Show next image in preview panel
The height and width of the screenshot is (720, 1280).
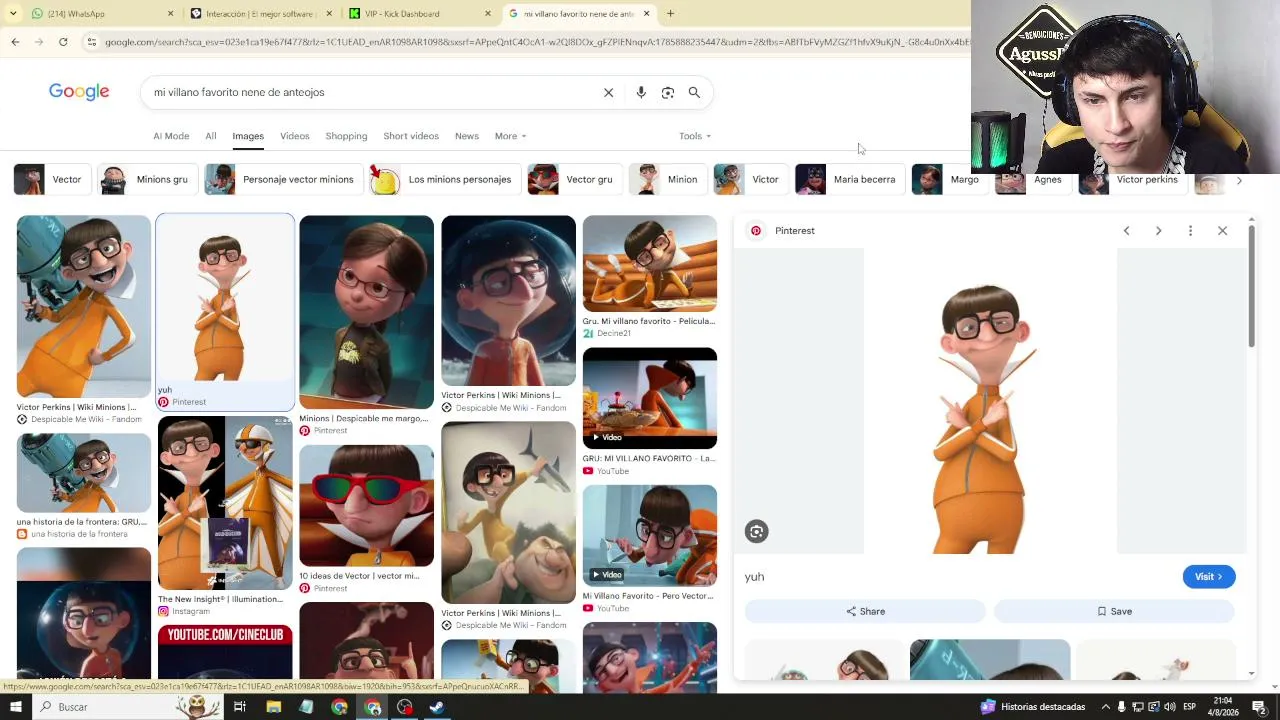(x=1158, y=231)
